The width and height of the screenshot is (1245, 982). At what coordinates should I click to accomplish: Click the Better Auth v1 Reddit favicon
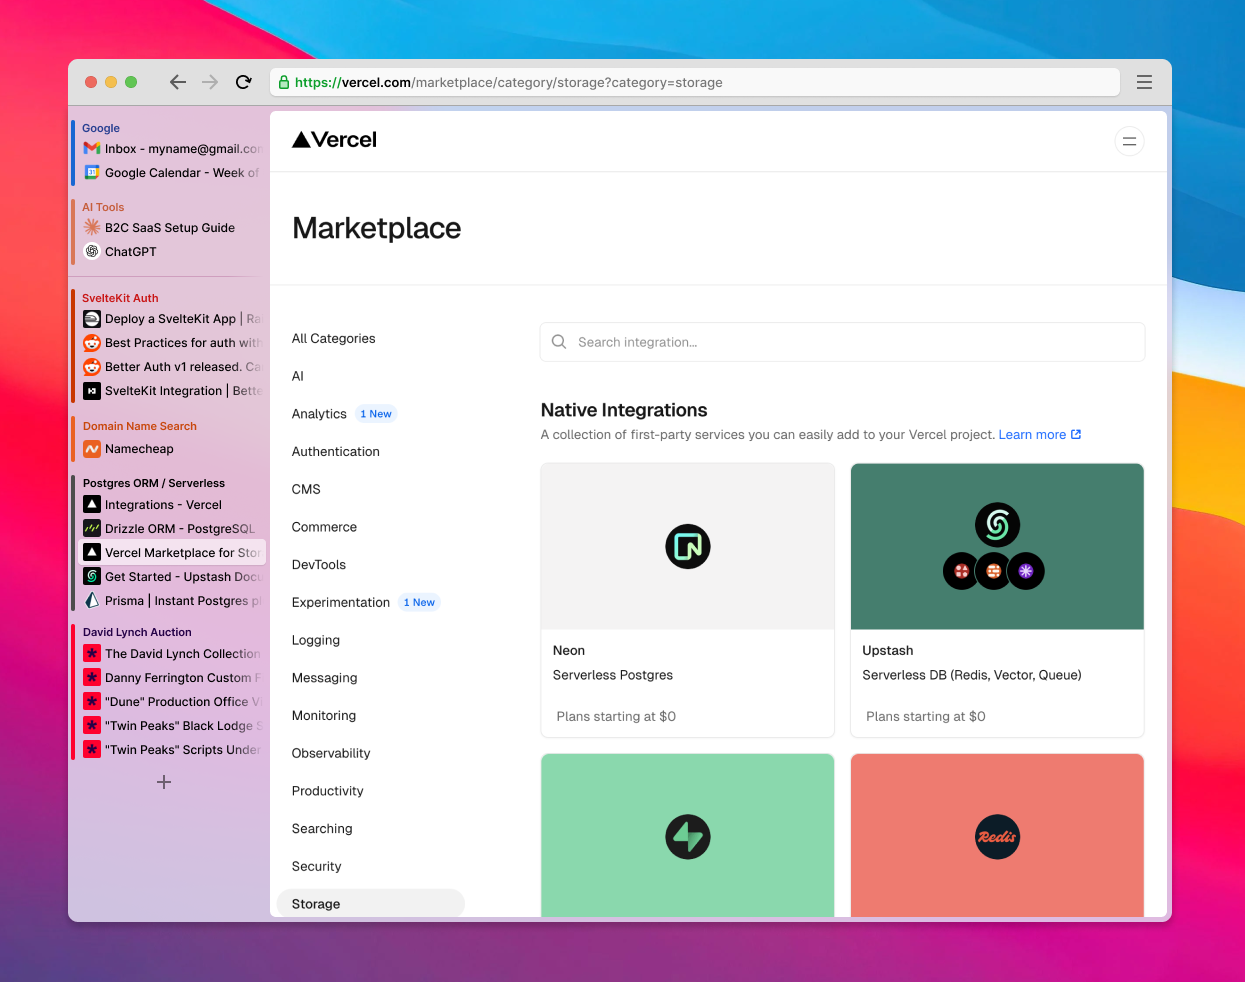click(x=92, y=366)
